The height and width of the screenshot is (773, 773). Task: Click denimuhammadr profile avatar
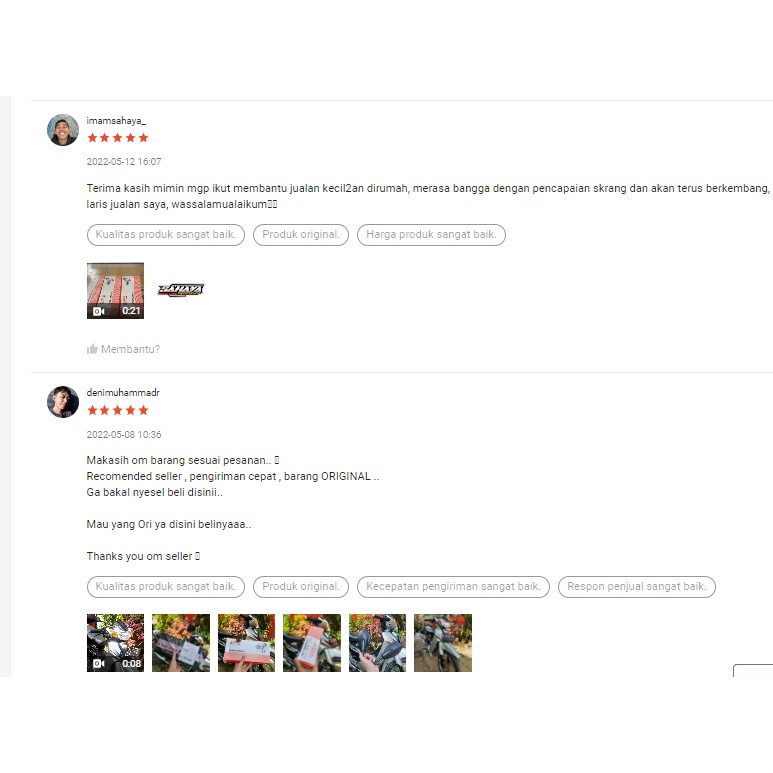tap(63, 402)
